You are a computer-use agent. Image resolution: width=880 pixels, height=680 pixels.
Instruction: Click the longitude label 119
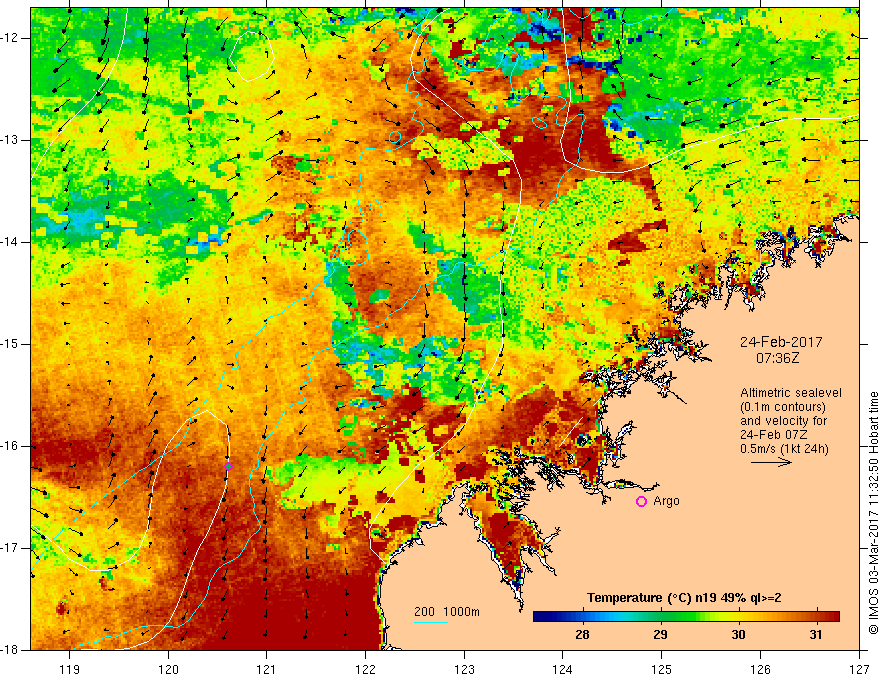tap(70, 669)
